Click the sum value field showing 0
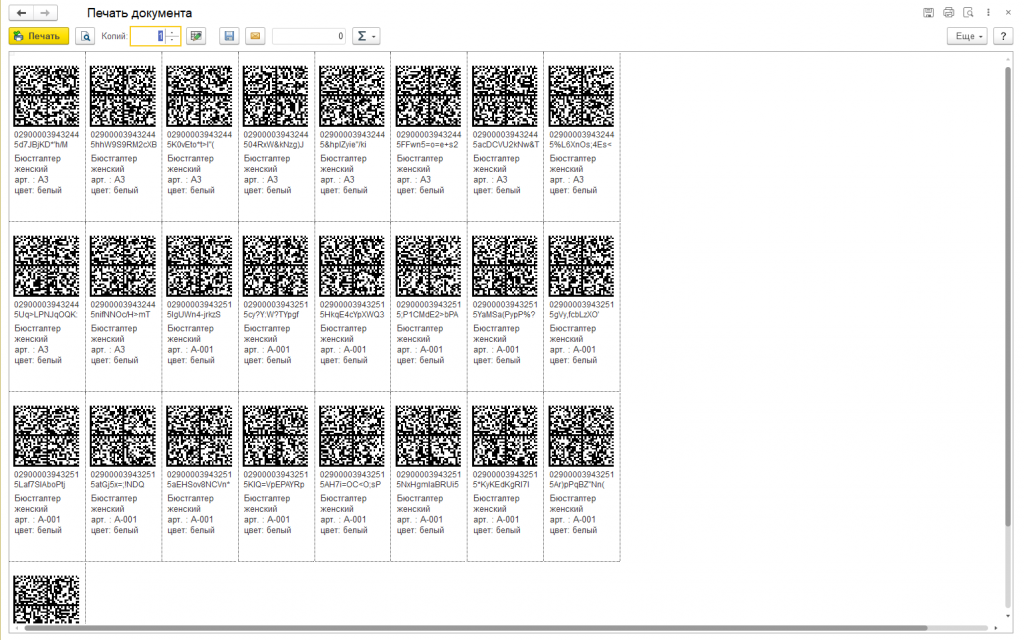 point(309,36)
